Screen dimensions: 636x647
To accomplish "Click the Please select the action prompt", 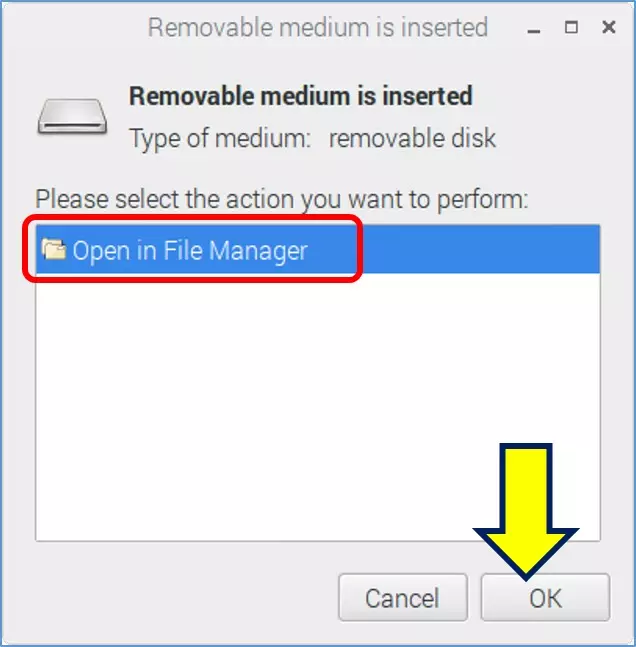I will tap(281, 199).
